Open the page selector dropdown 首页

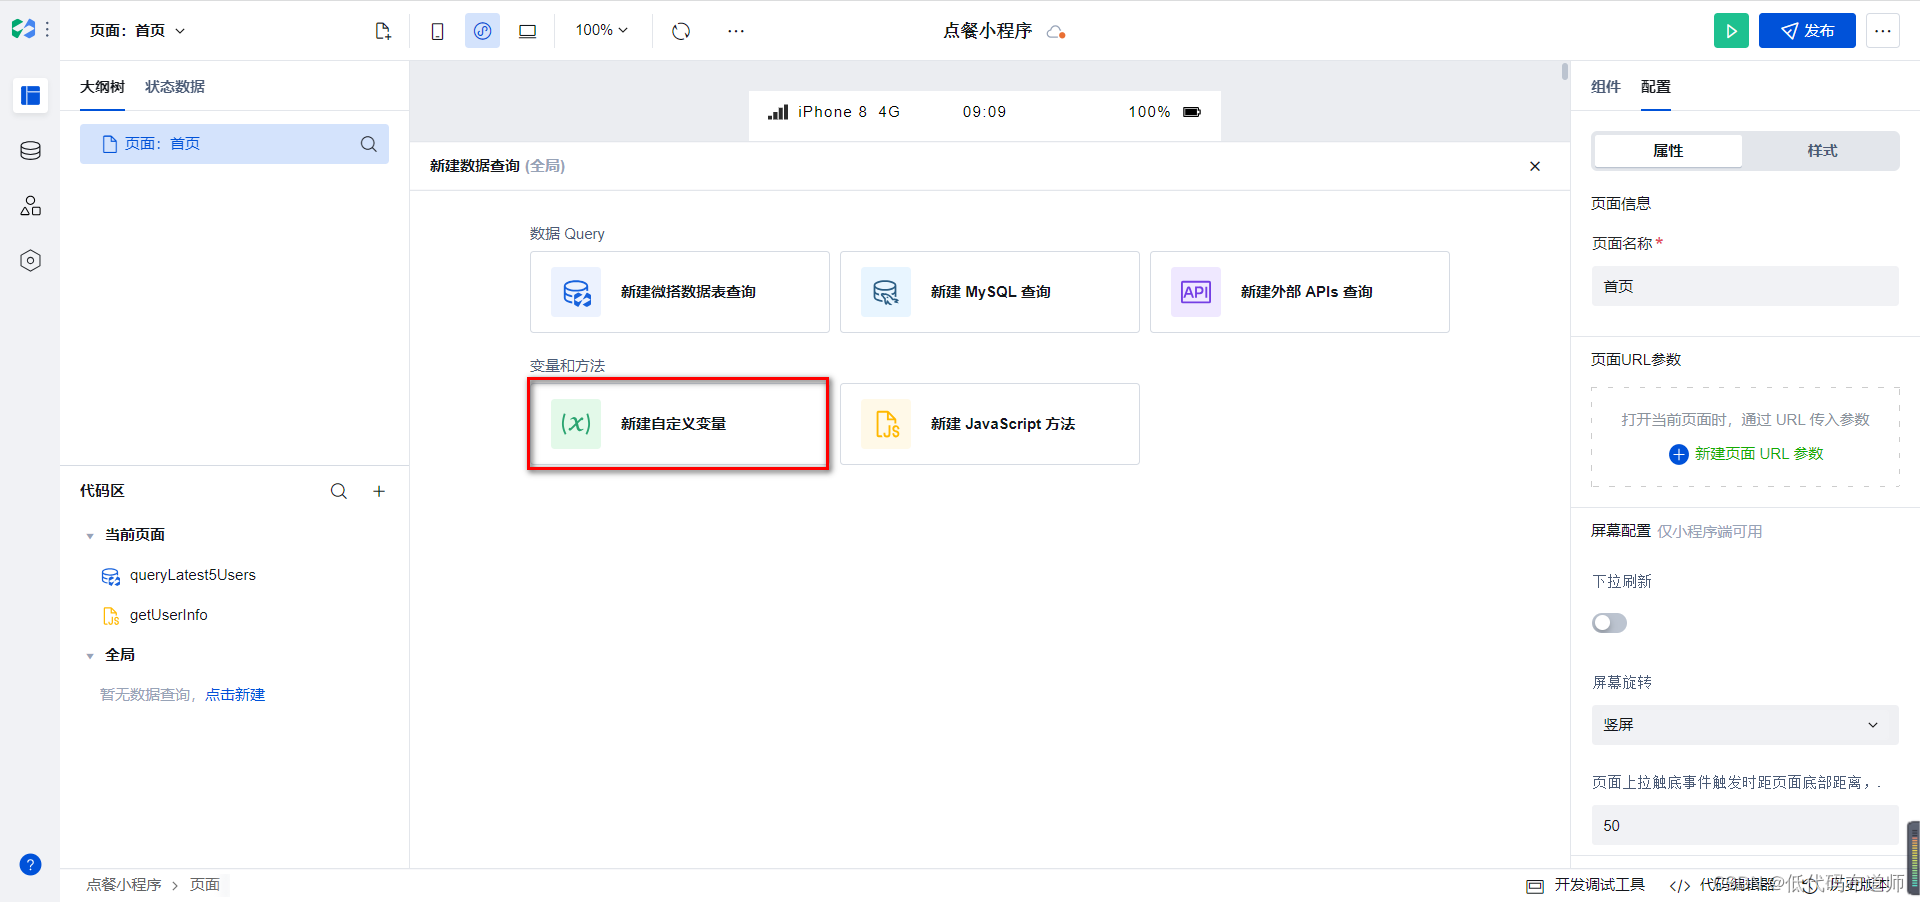tap(138, 31)
